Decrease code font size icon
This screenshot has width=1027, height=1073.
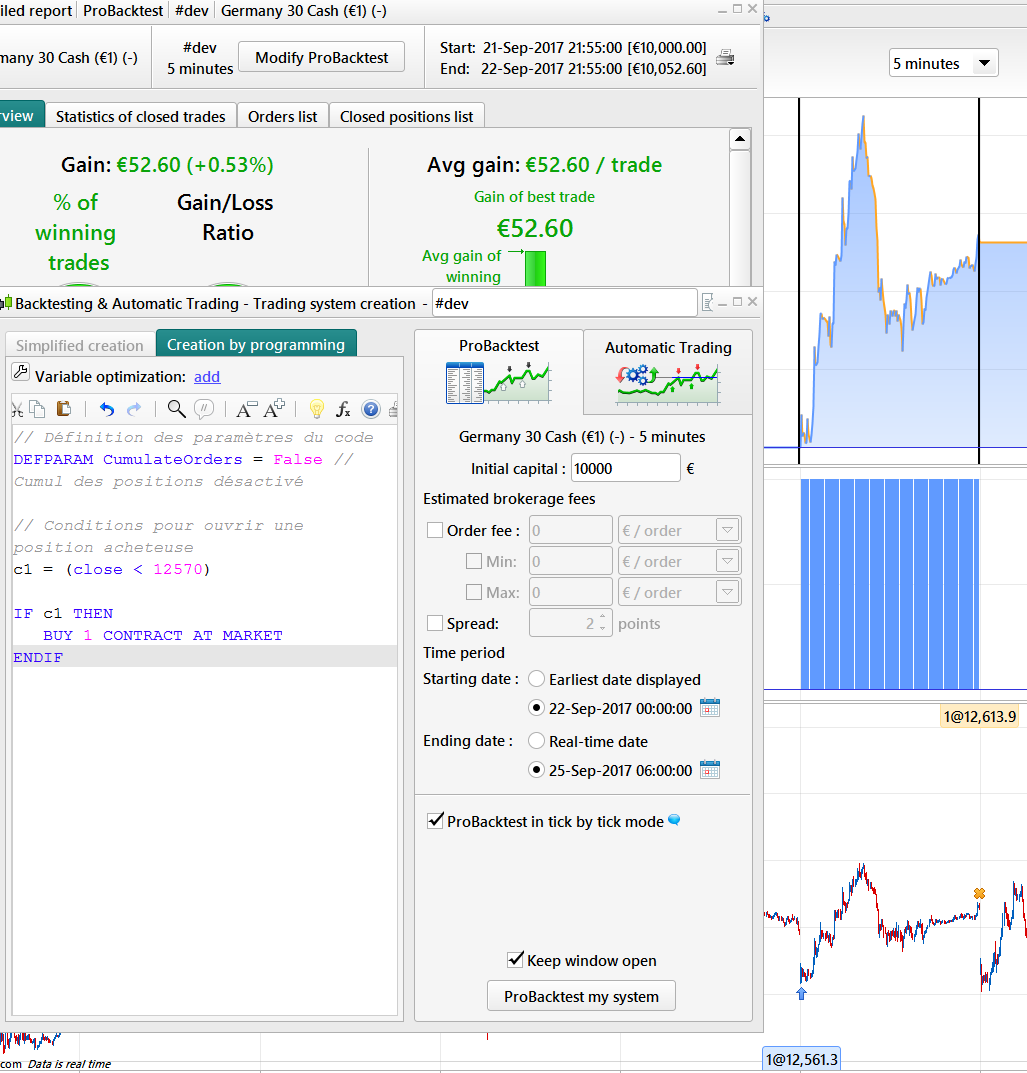(x=246, y=409)
